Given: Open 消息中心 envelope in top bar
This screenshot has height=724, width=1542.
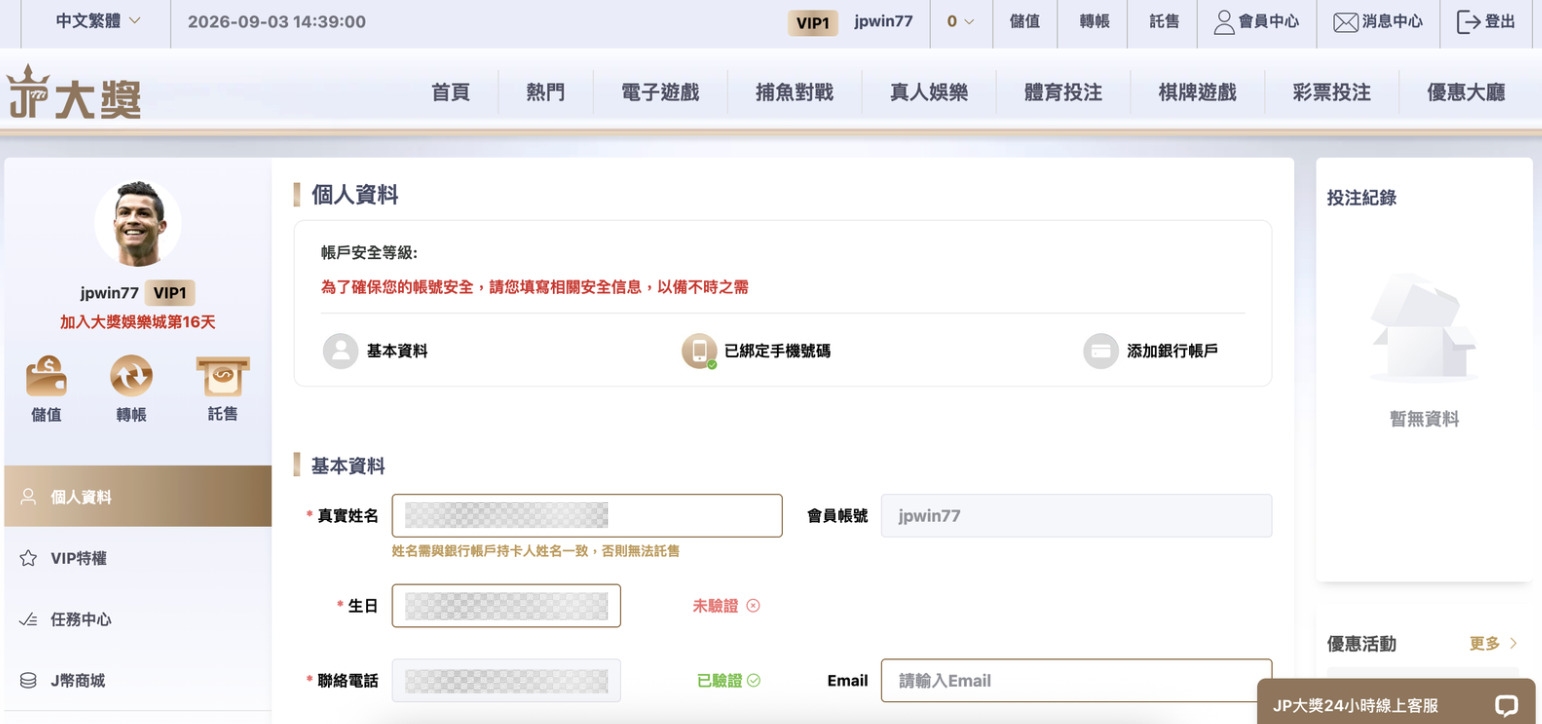Looking at the screenshot, I should click(x=1378, y=22).
